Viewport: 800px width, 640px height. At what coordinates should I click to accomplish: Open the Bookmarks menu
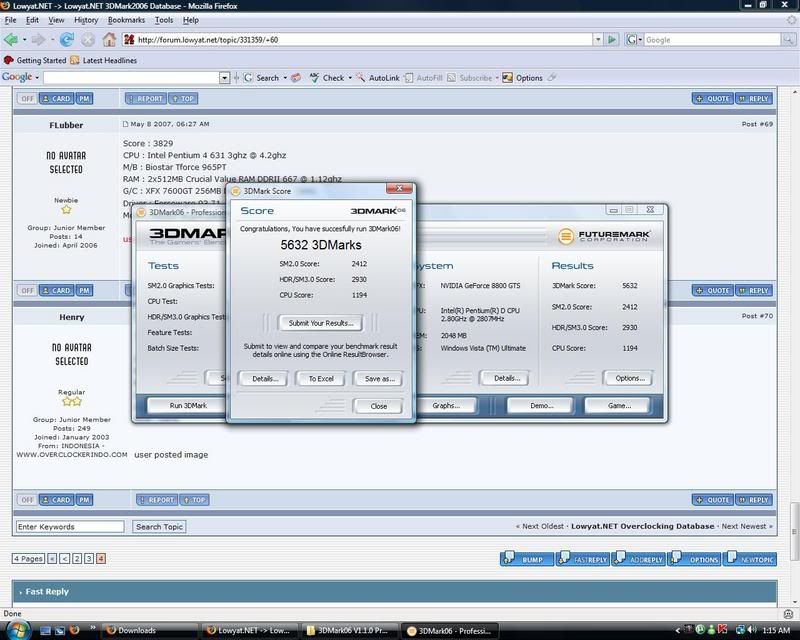126,20
